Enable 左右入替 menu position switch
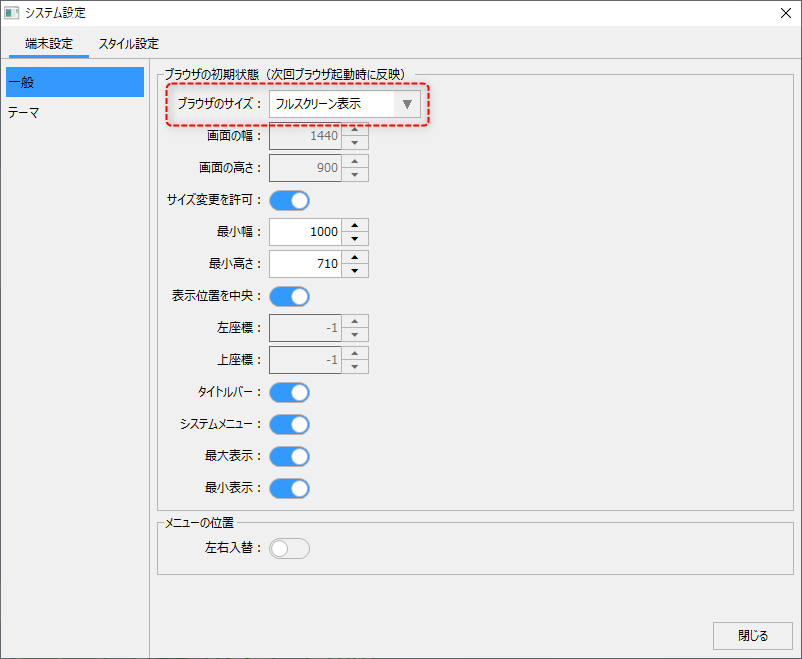The width and height of the screenshot is (802, 659). click(289, 548)
